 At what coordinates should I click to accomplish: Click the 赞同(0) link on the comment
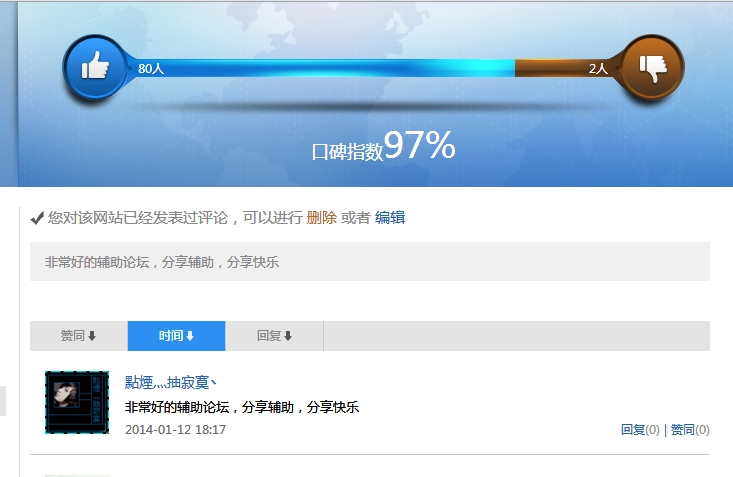point(690,429)
